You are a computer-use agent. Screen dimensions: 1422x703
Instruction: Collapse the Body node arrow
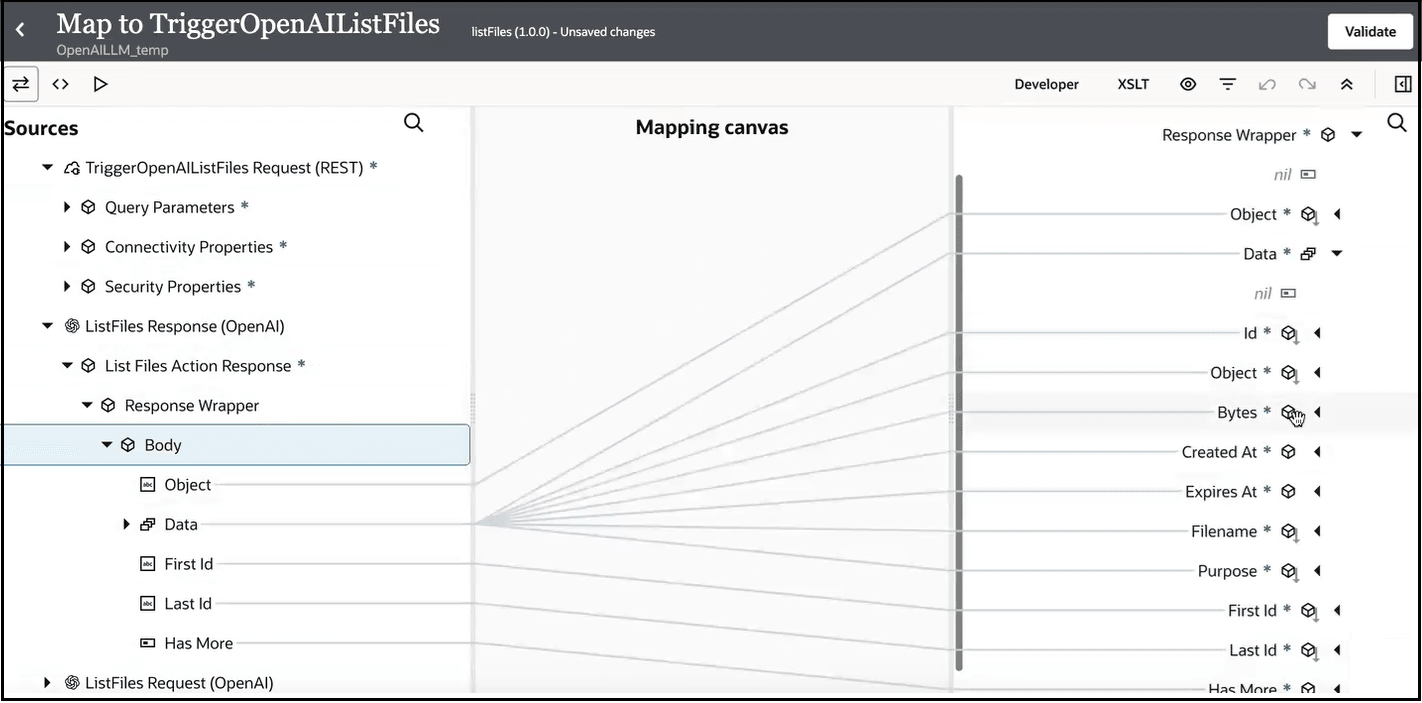tap(107, 445)
